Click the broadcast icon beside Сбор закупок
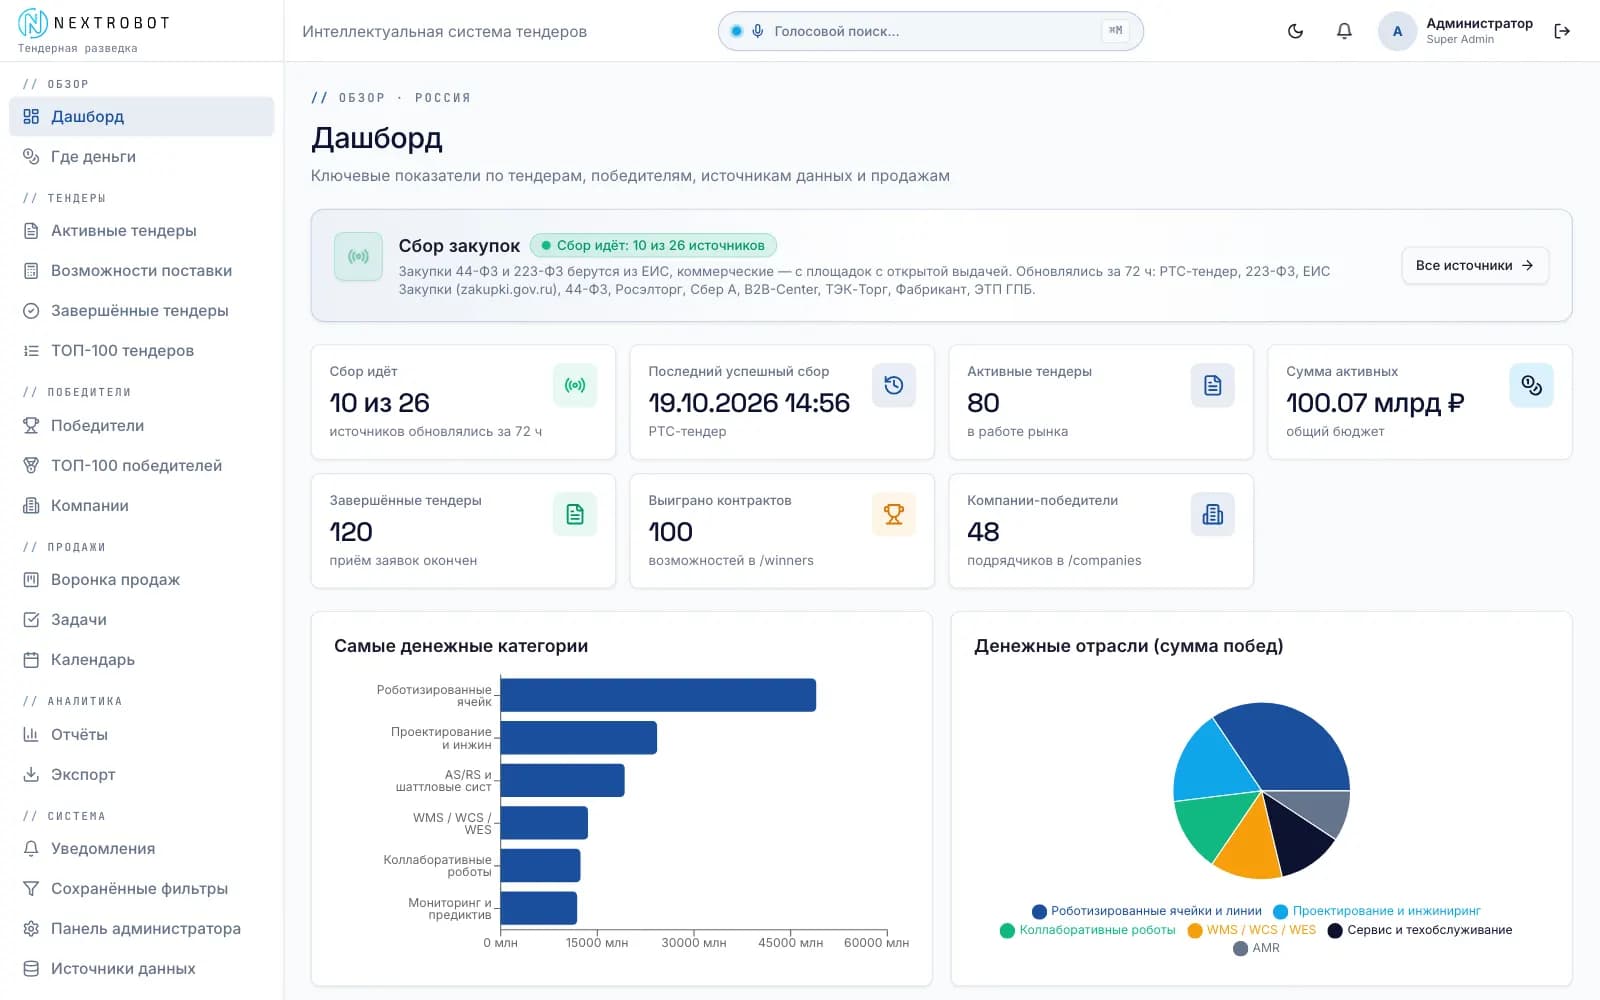Screen dimensions: 1600x1000 (358, 256)
